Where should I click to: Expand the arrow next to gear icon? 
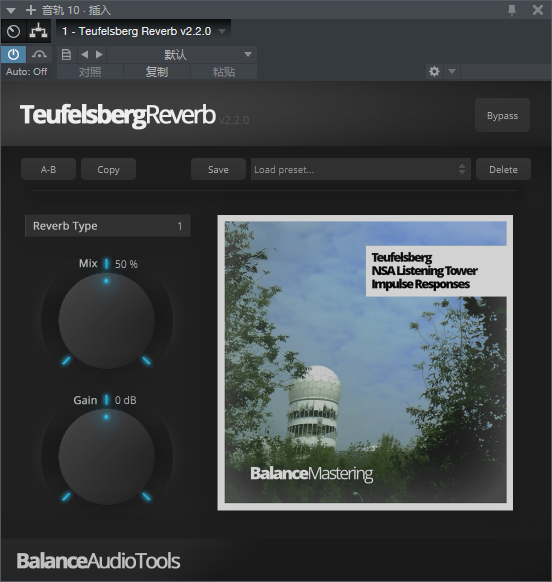pos(452,71)
